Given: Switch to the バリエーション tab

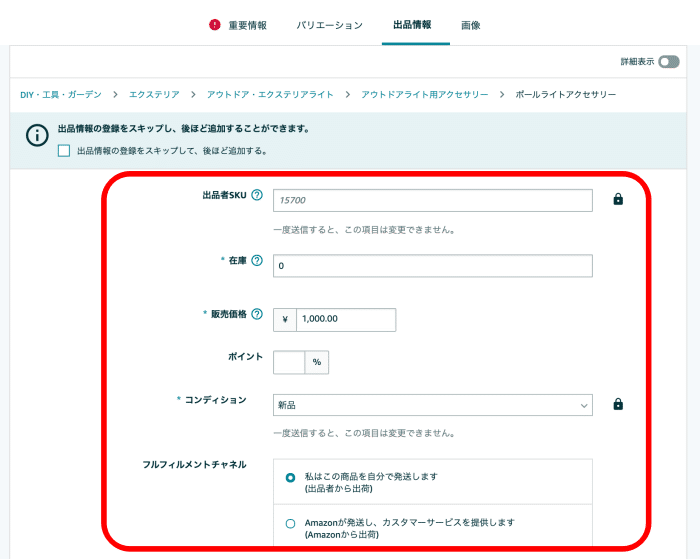Looking at the screenshot, I should 329,25.
